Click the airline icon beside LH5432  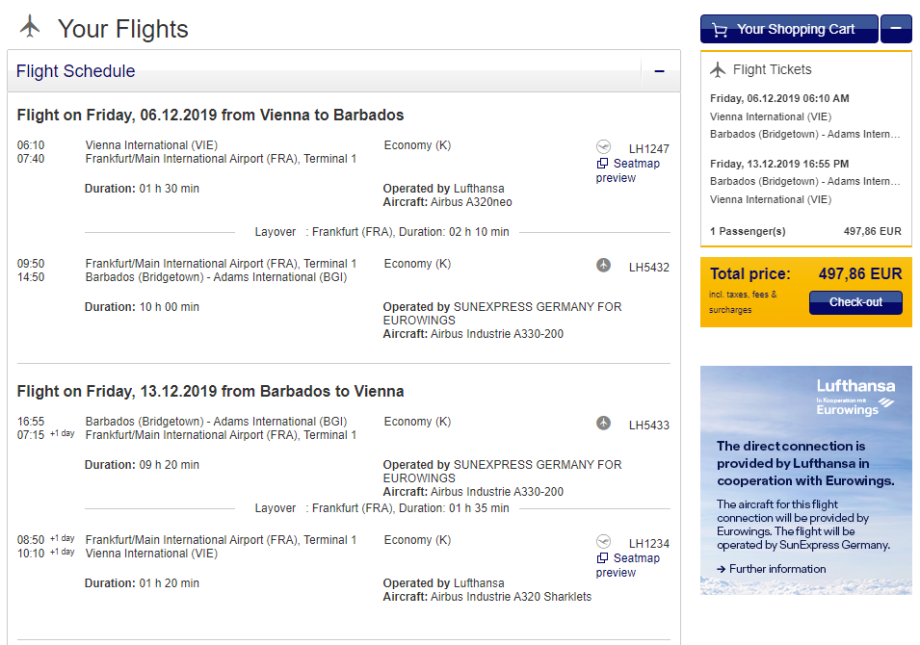(x=603, y=265)
